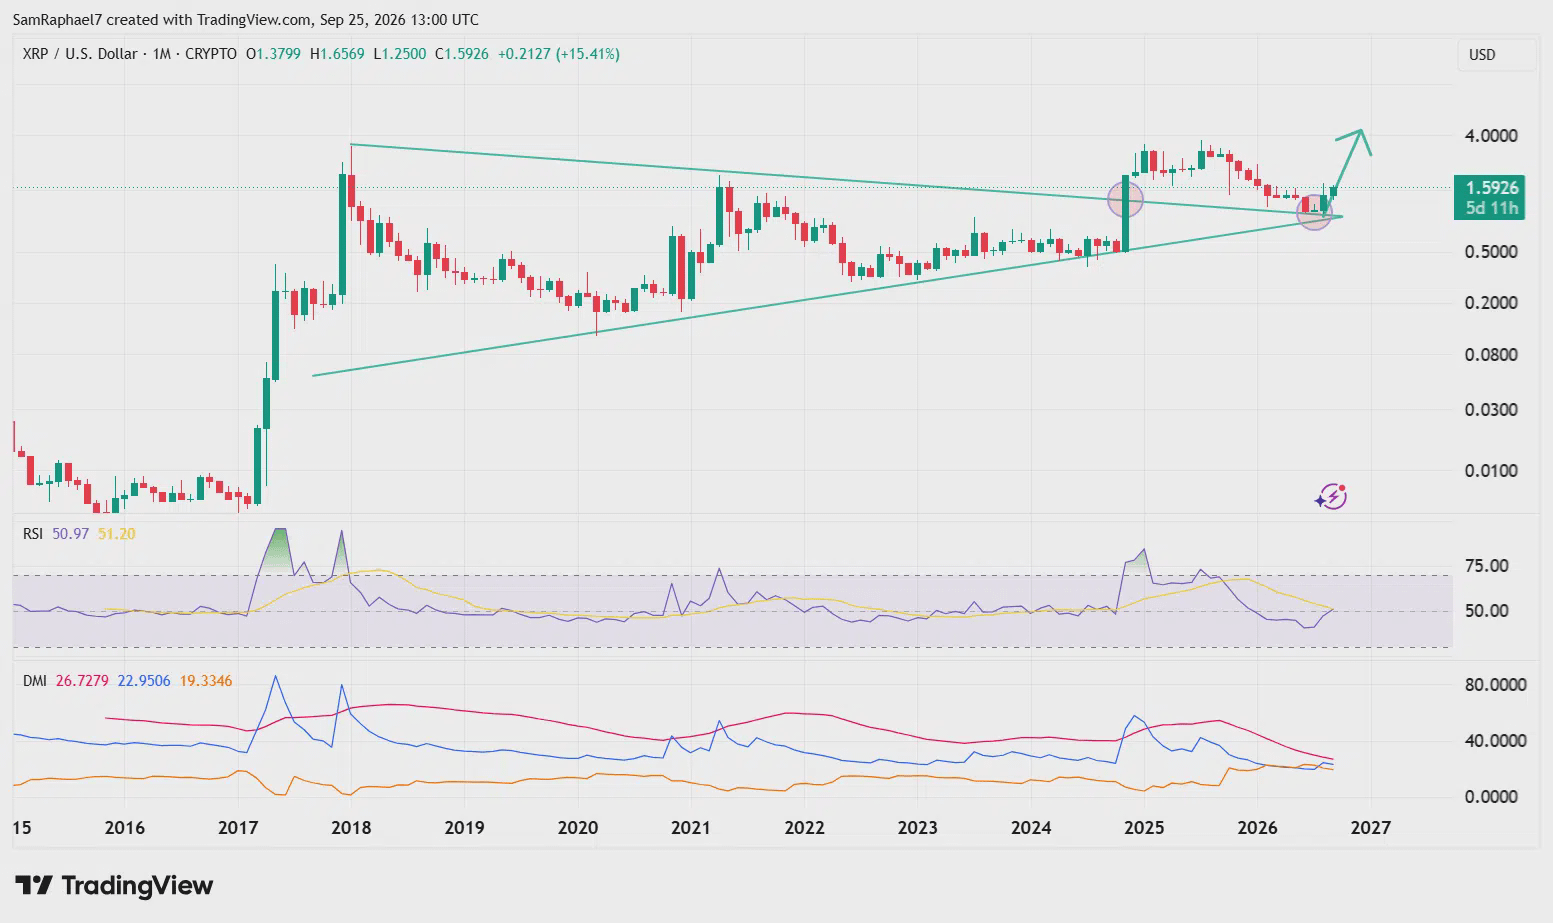Click the 2016 time axis label
The width and height of the screenshot is (1553, 923).
click(x=125, y=828)
